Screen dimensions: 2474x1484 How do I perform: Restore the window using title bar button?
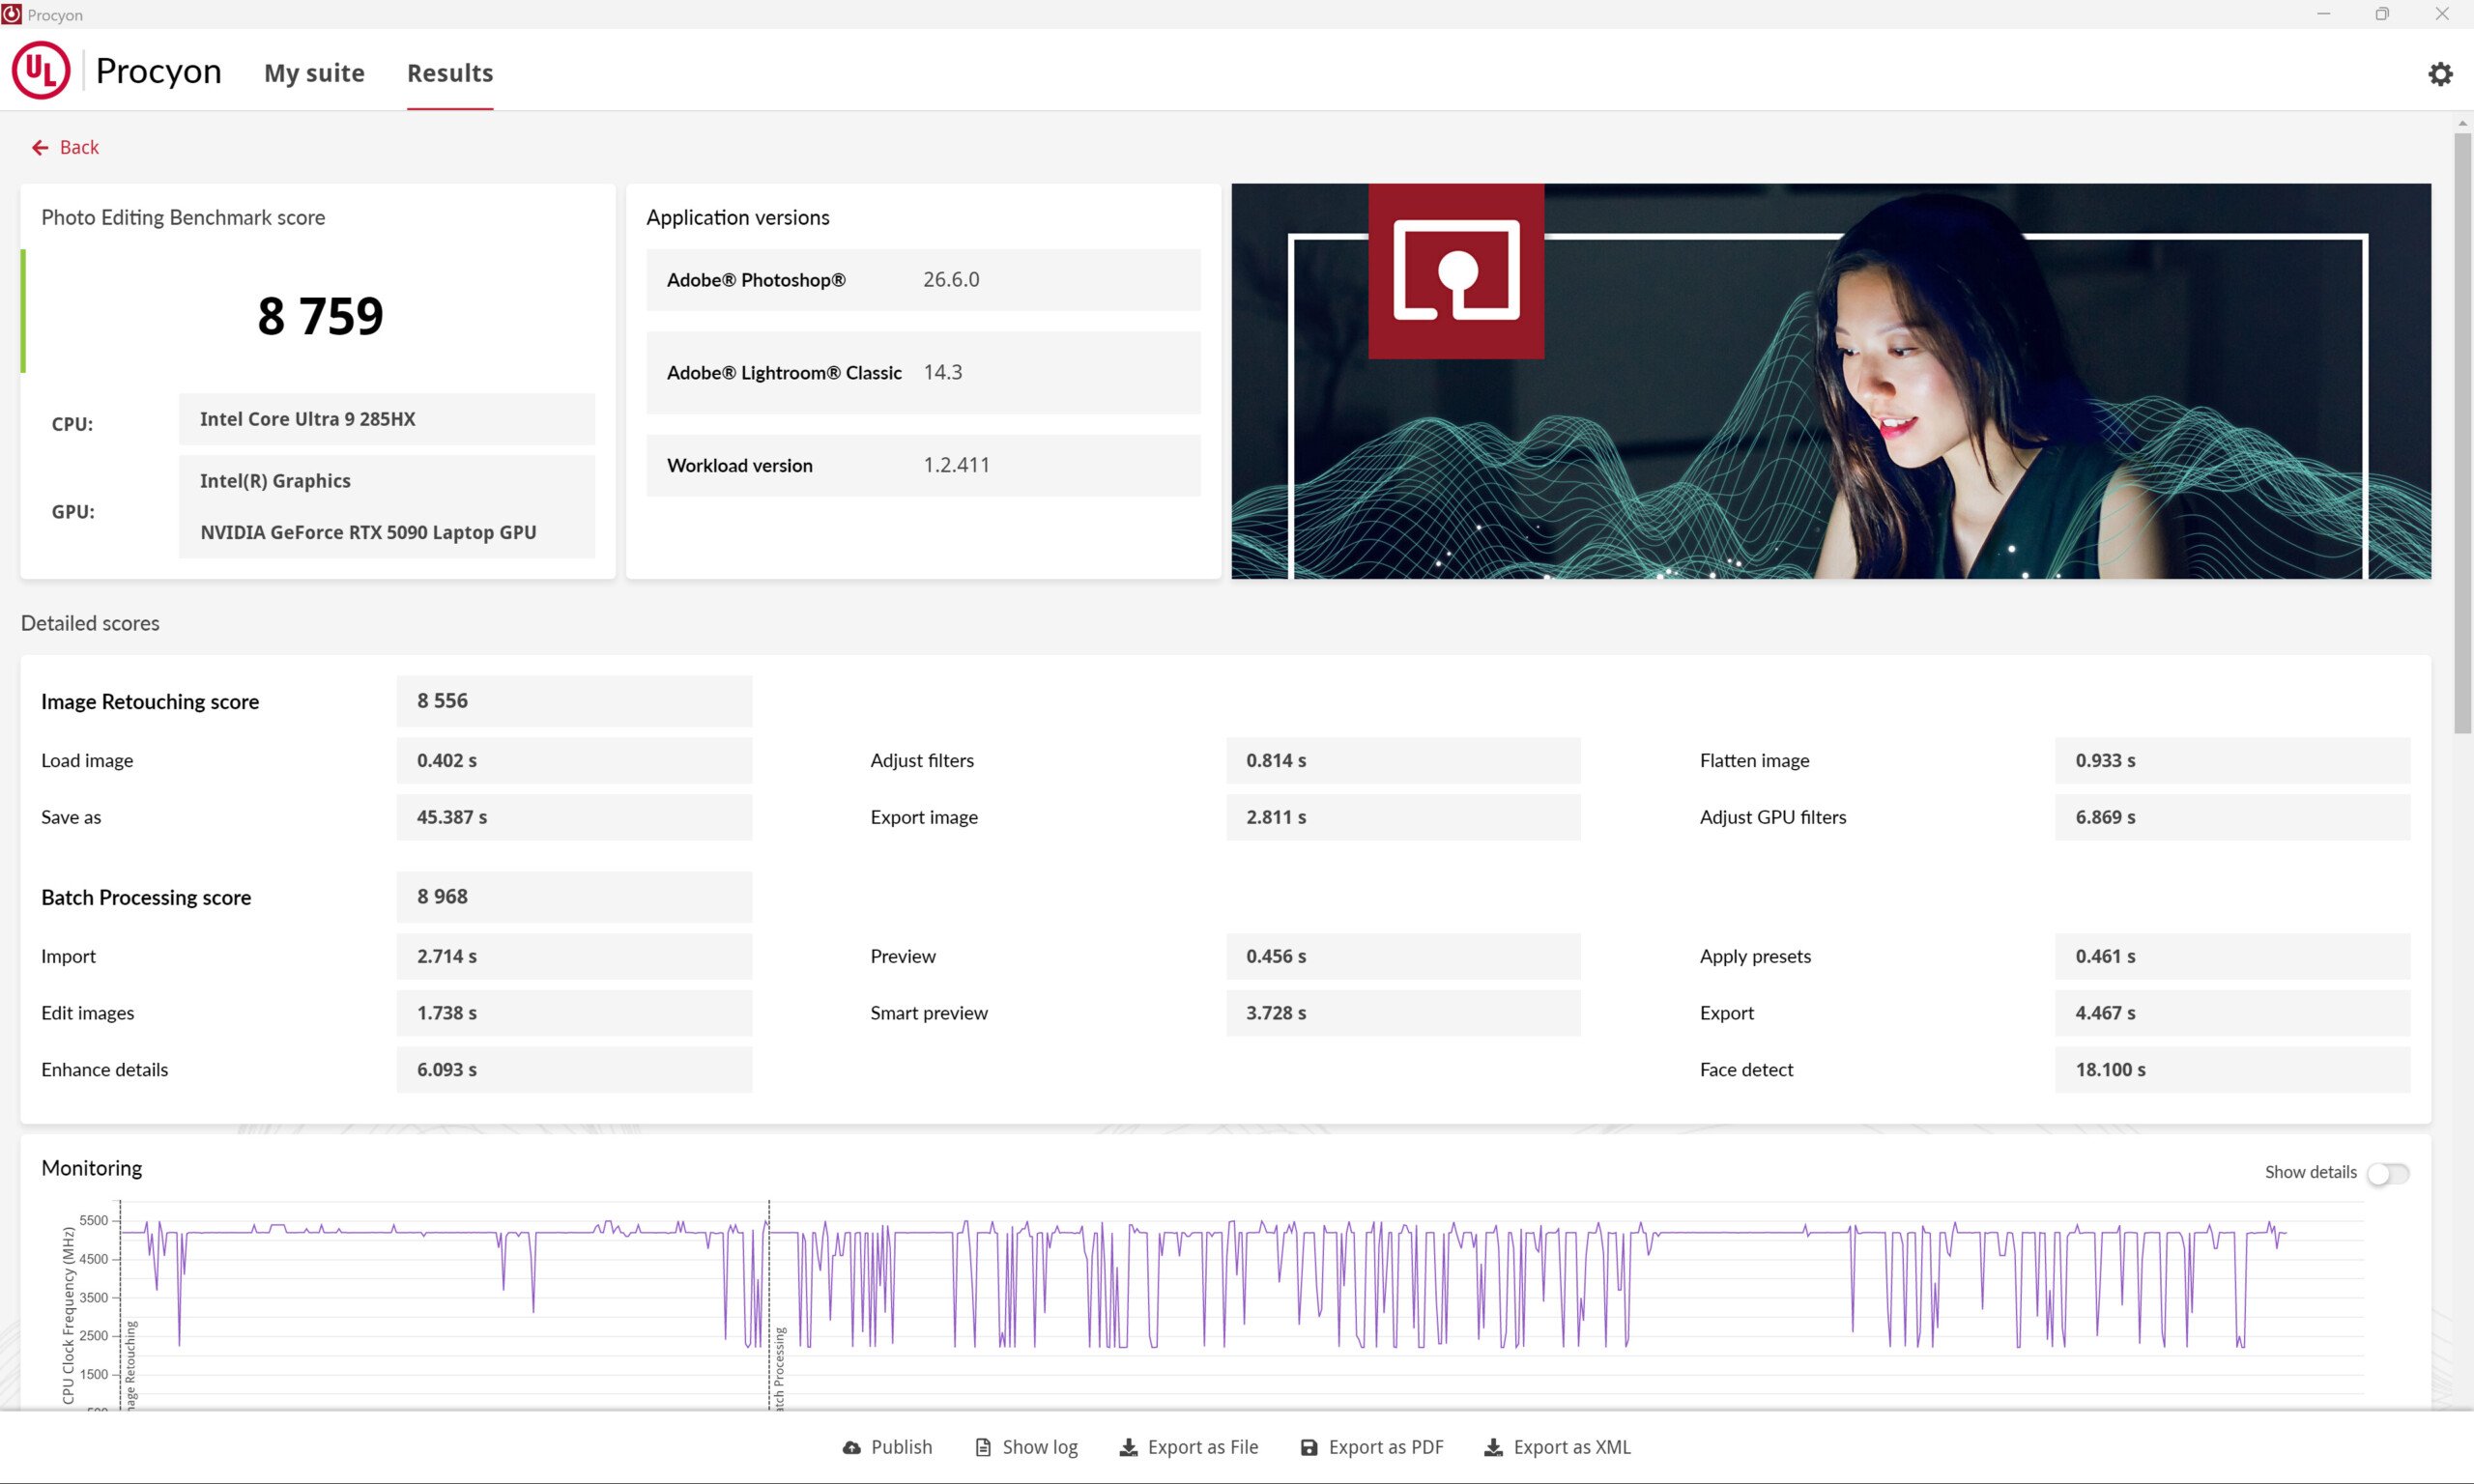2382,14
